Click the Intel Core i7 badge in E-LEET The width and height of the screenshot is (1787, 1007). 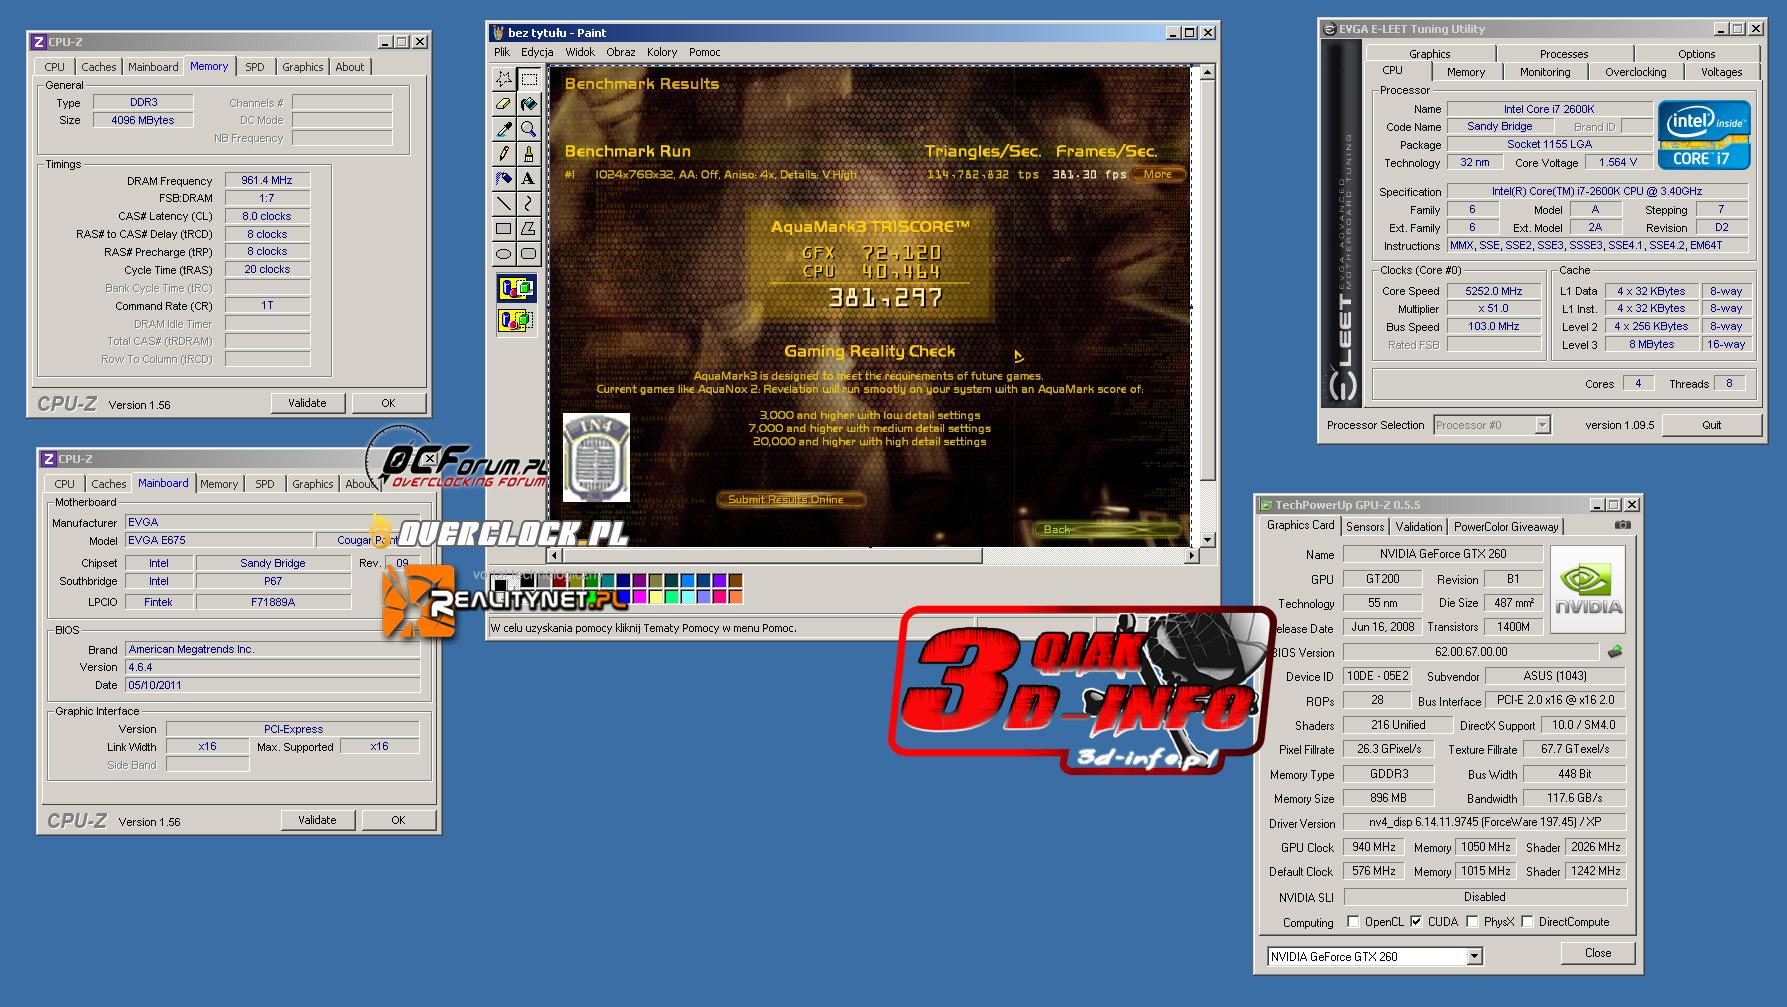(1704, 135)
